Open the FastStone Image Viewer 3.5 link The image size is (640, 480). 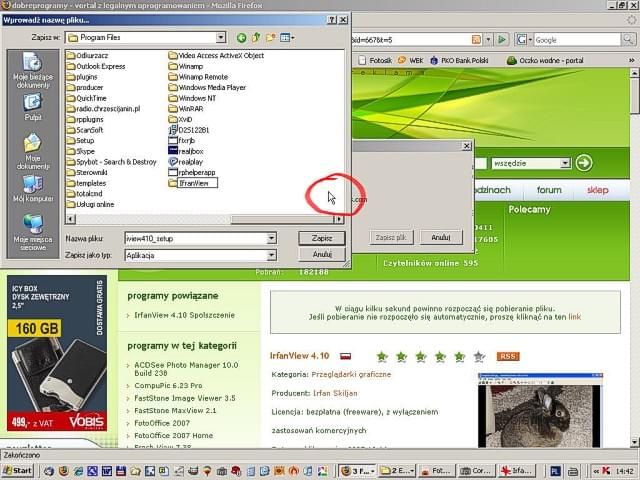[185, 398]
